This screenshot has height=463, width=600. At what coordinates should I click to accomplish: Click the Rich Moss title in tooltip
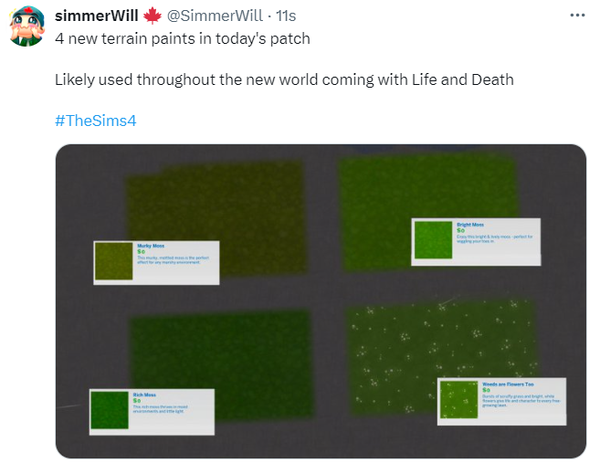(144, 395)
